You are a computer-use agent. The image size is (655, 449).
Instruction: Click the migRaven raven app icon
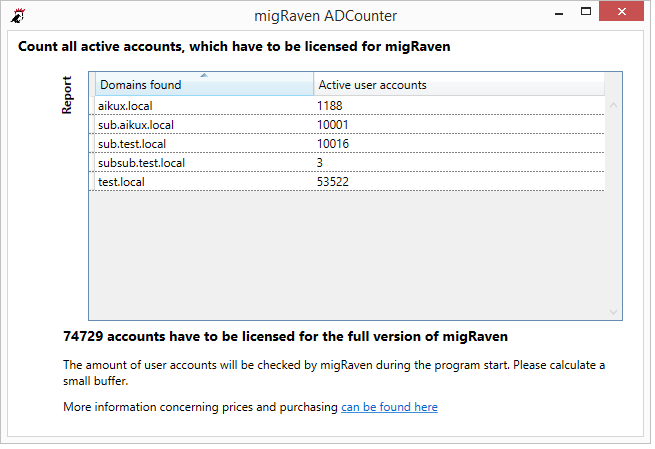18,15
